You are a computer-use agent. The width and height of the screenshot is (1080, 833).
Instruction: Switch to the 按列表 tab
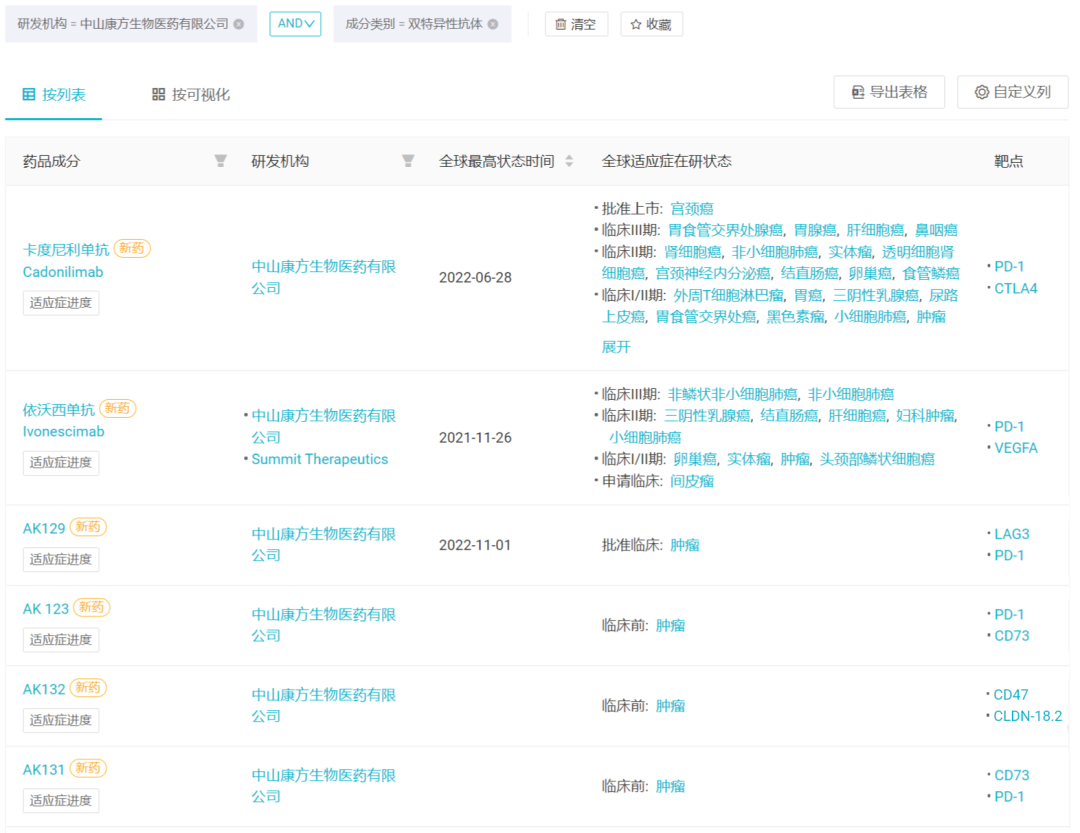tap(54, 94)
